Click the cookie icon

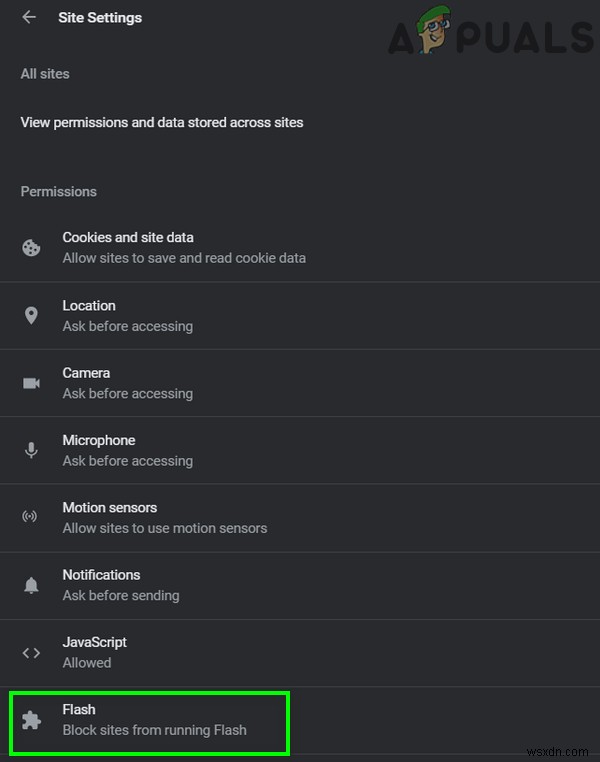point(31,248)
